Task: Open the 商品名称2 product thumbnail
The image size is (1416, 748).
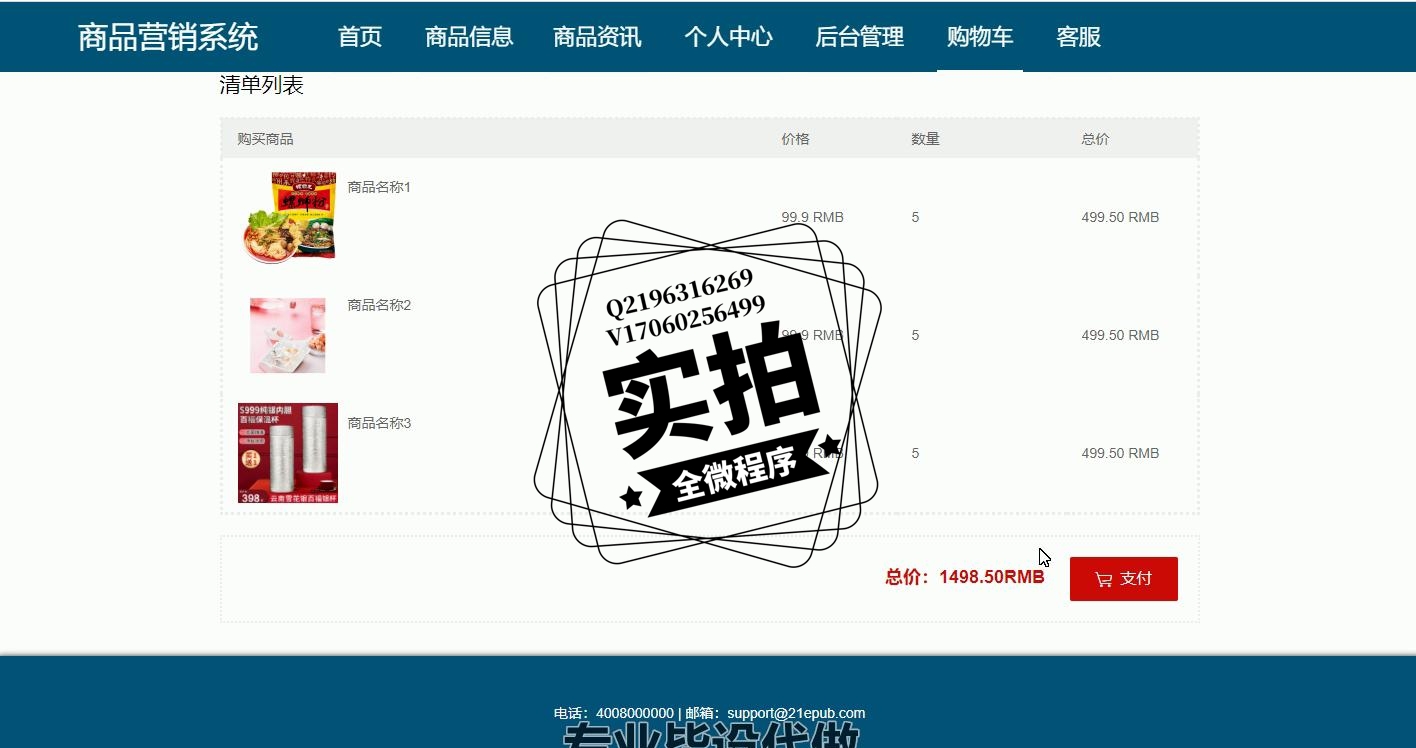Action: (x=288, y=335)
